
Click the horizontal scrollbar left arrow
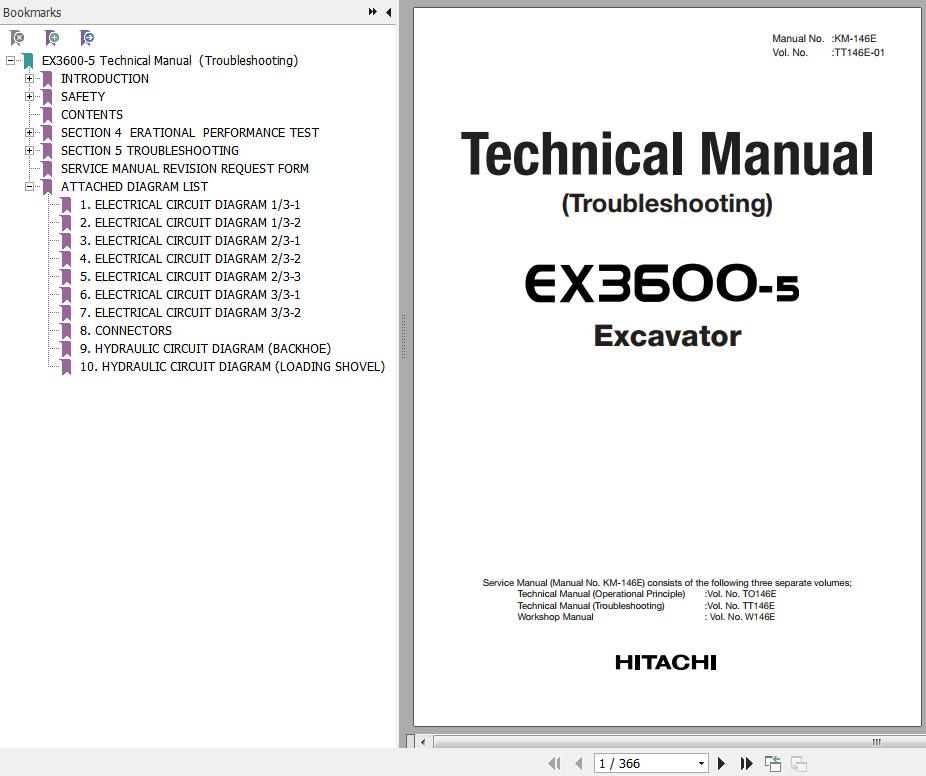[x=423, y=742]
